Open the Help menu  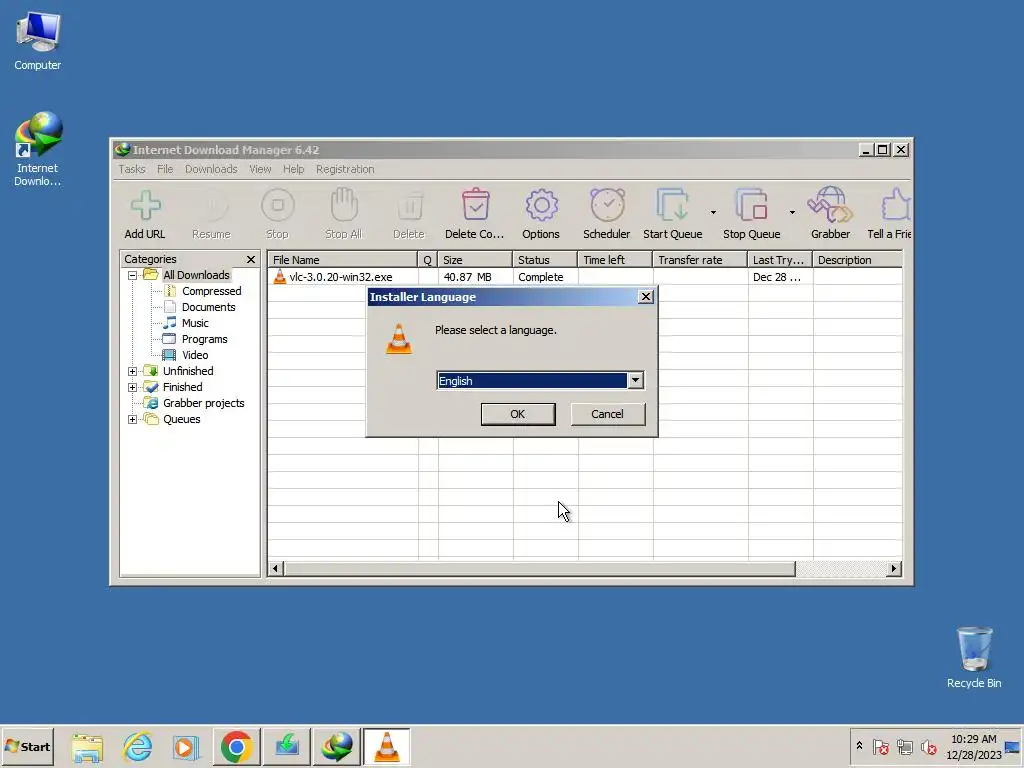(x=293, y=169)
